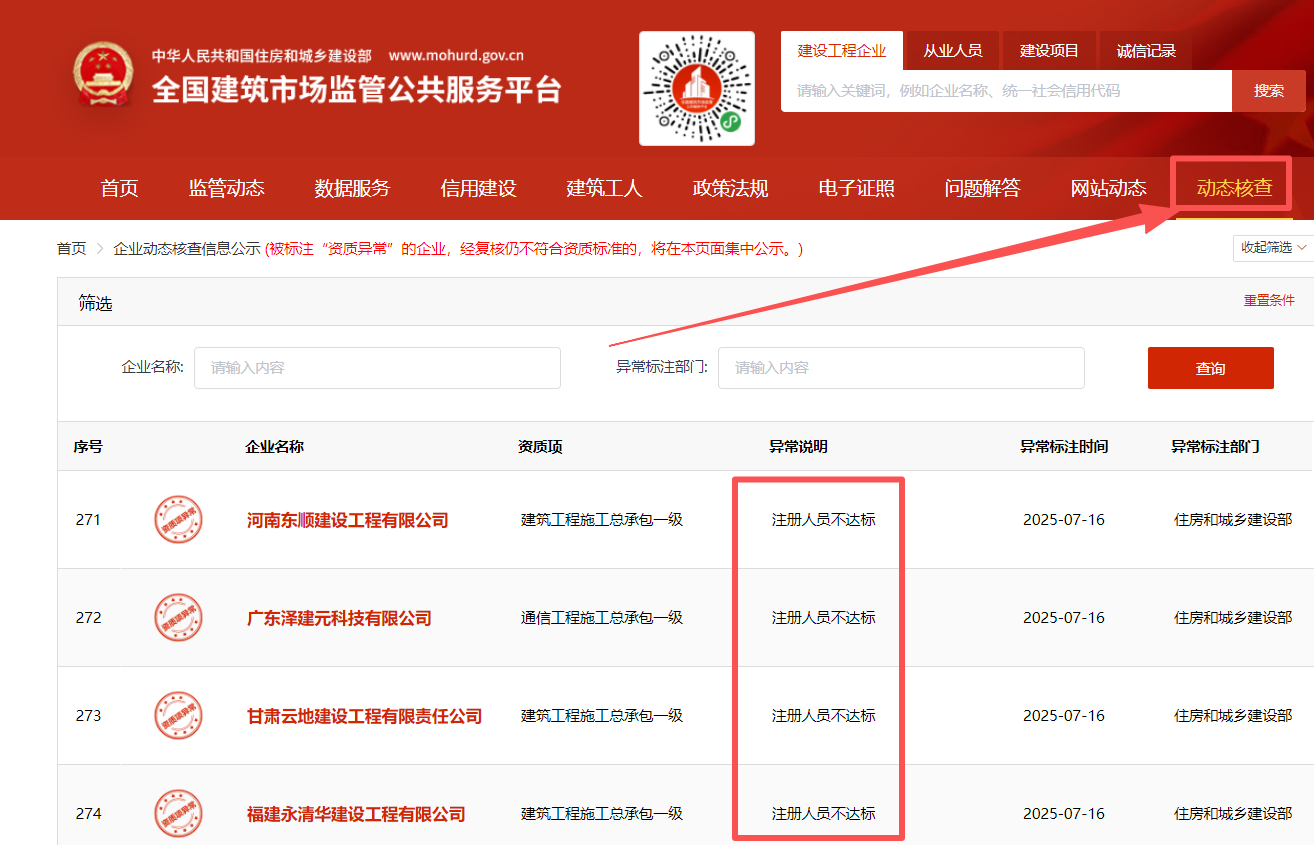Click 首页 in the breadcrumb

(71, 248)
